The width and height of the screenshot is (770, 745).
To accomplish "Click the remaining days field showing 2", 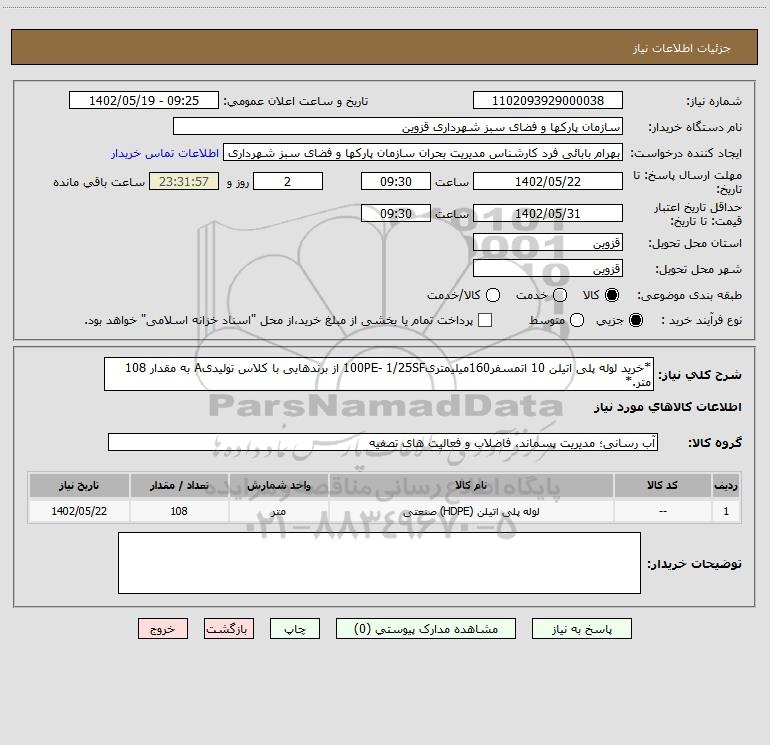I will point(288,181).
